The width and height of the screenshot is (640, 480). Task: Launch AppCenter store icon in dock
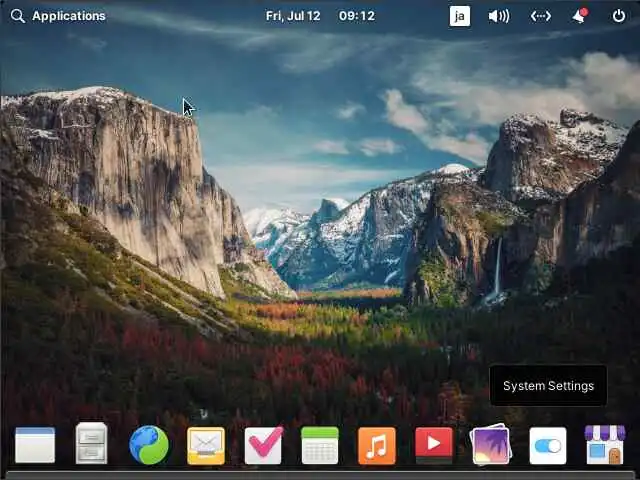[605, 444]
